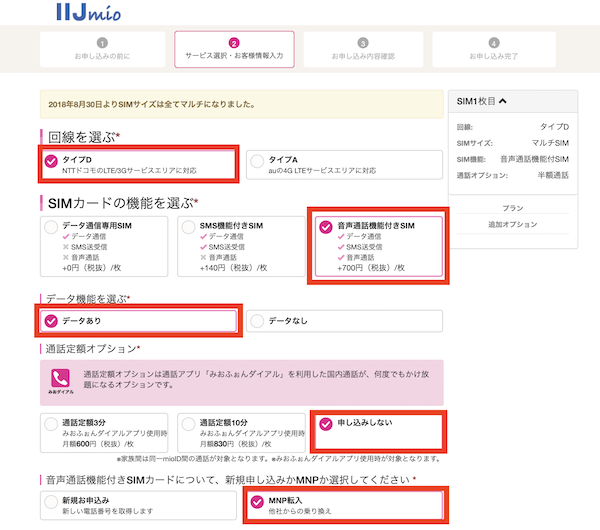Select the タイプA au line option

click(x=344, y=165)
